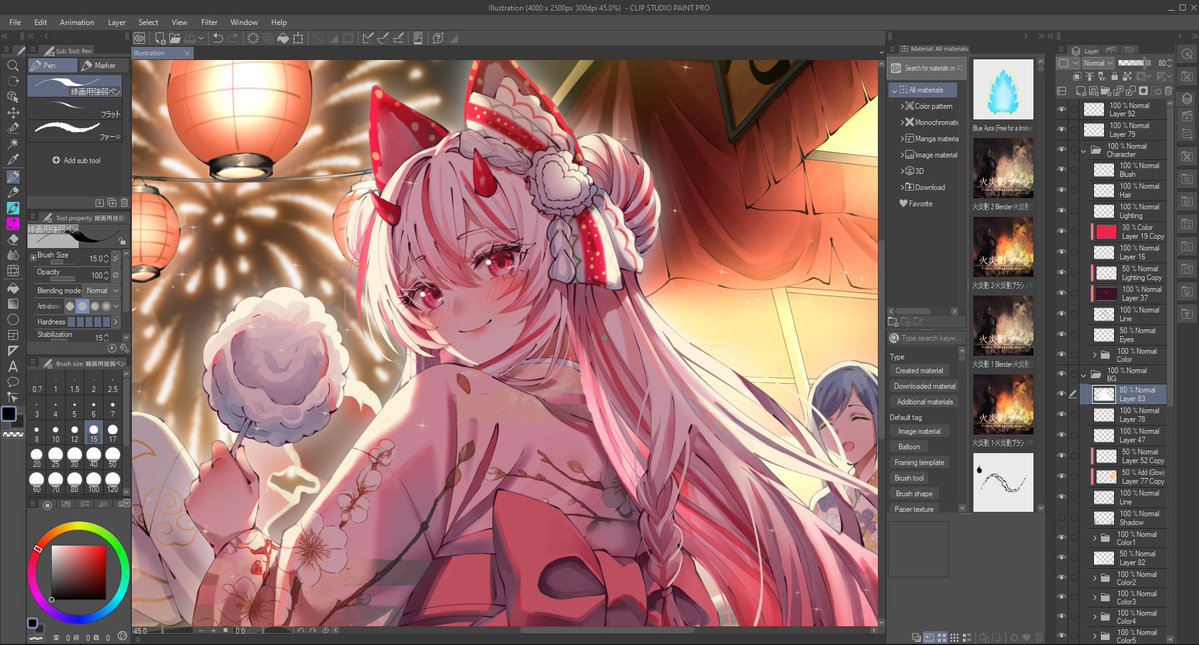Select the Zoom magnifier tool
Viewport: 1199px width, 645px height.
point(13,66)
